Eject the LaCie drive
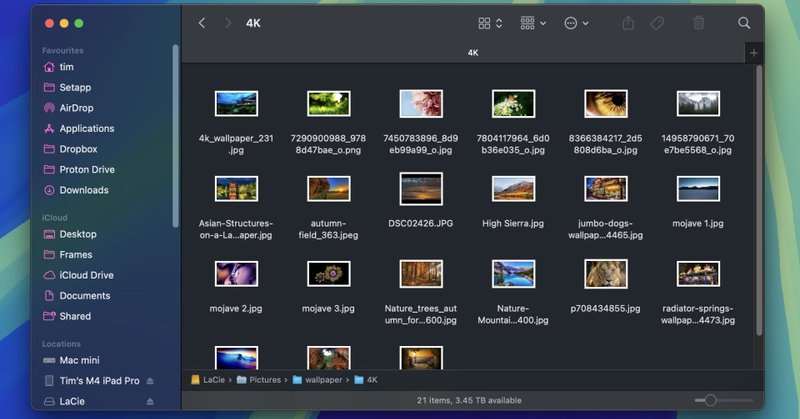800x419 pixels. coord(150,401)
